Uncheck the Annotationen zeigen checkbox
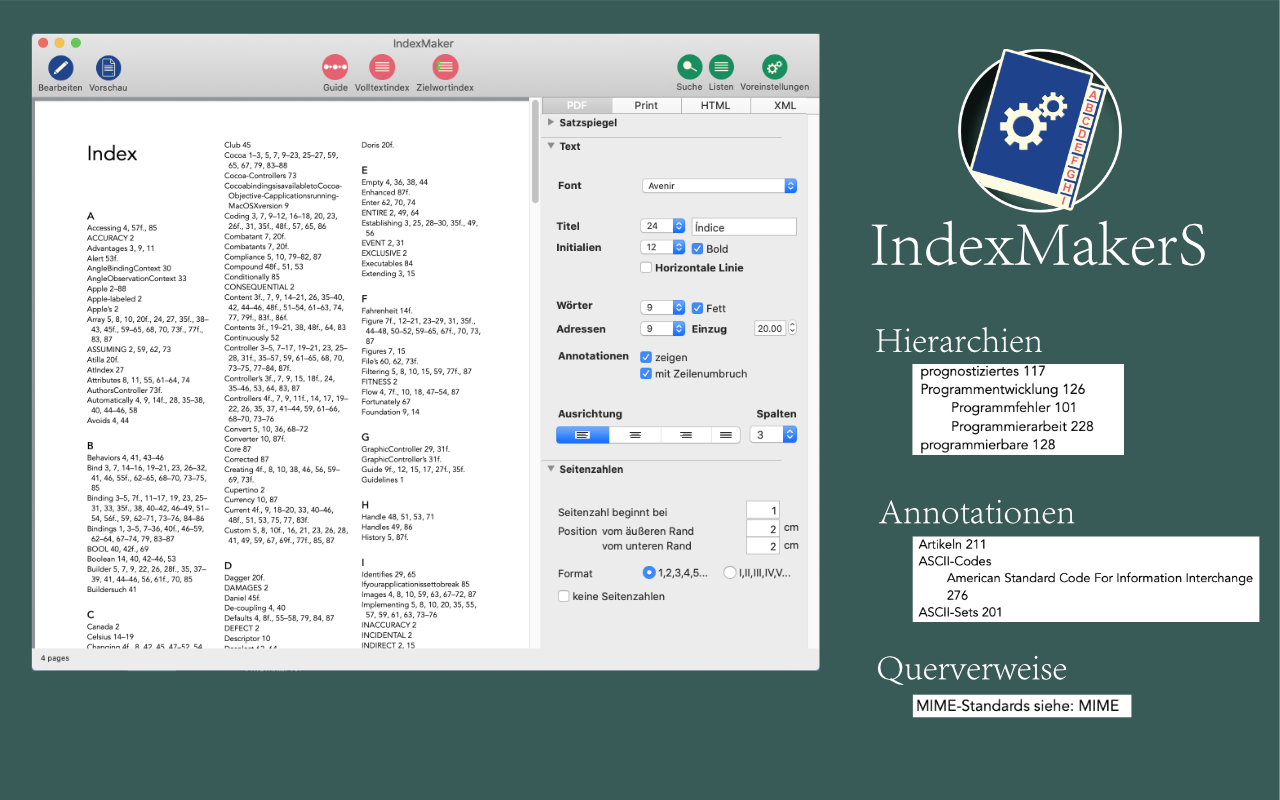This screenshot has height=800, width=1280. pyautogui.click(x=646, y=357)
